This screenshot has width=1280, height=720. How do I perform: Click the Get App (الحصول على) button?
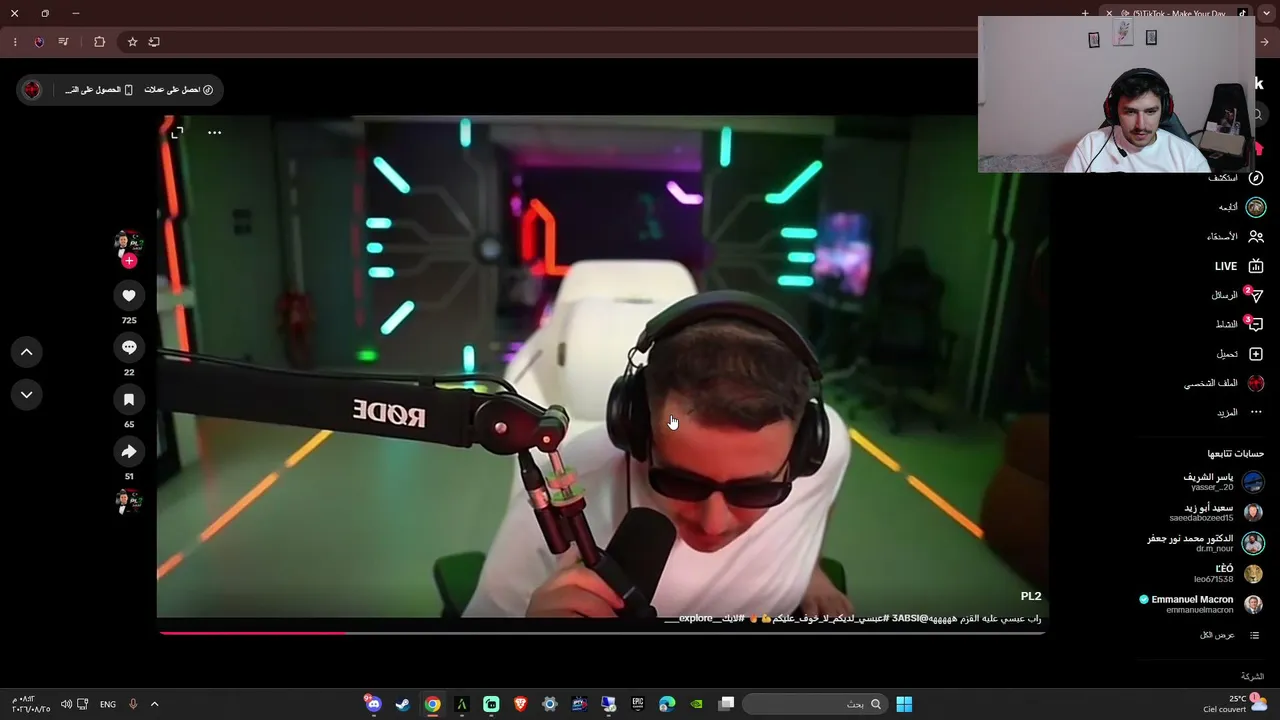[x=98, y=90]
